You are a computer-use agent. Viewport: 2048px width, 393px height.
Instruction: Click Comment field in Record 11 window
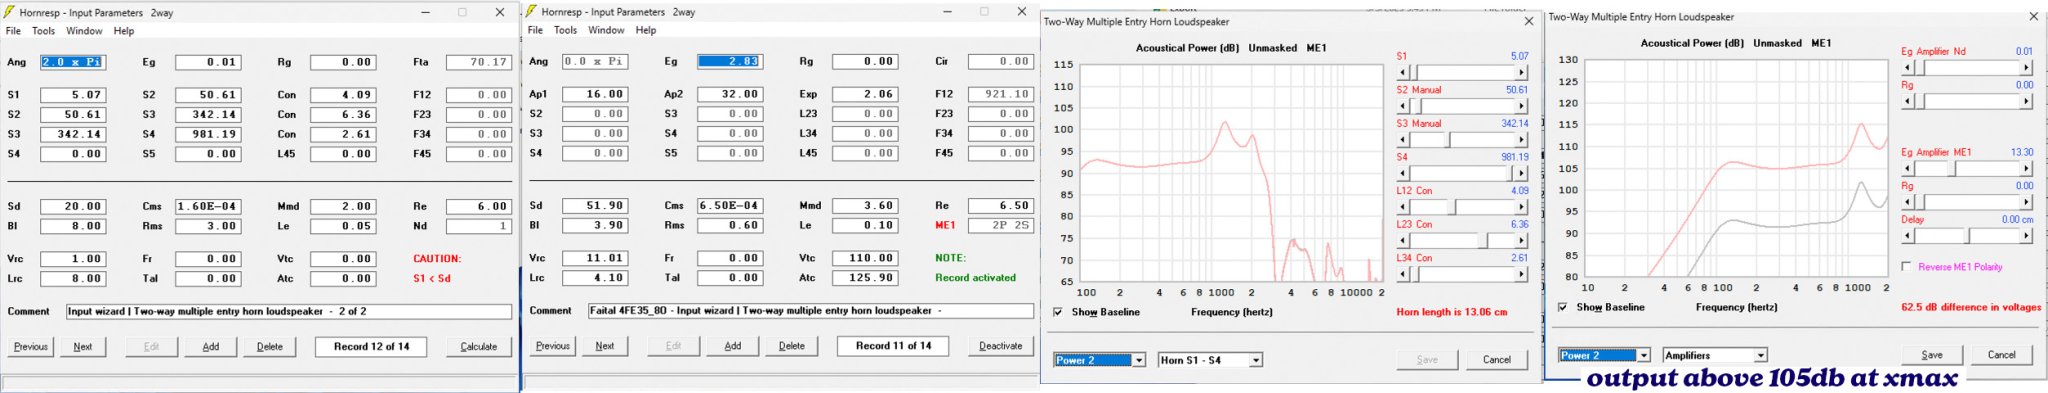tap(811, 311)
